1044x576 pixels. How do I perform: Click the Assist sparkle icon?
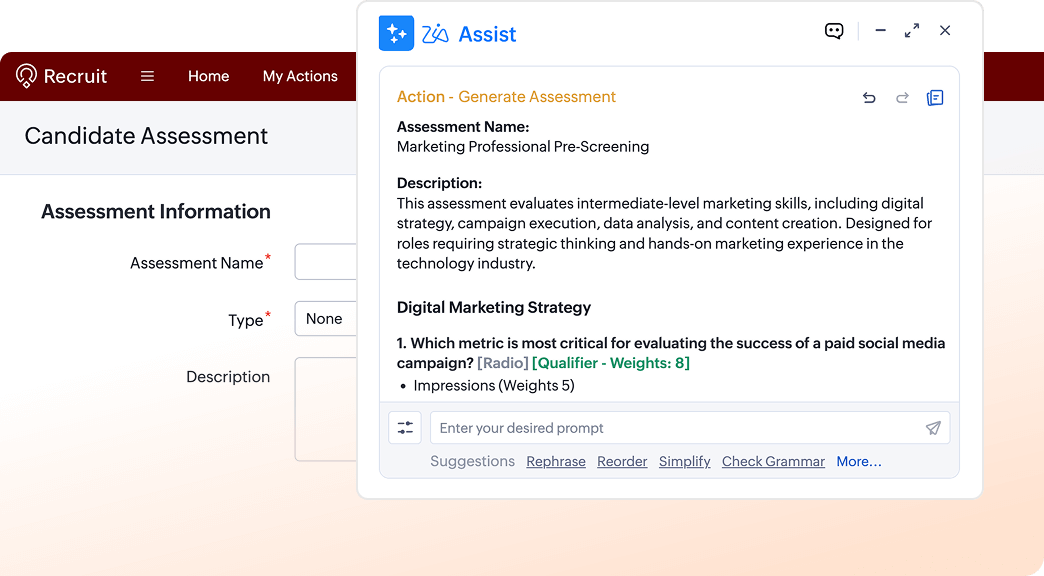pyautogui.click(x=396, y=33)
